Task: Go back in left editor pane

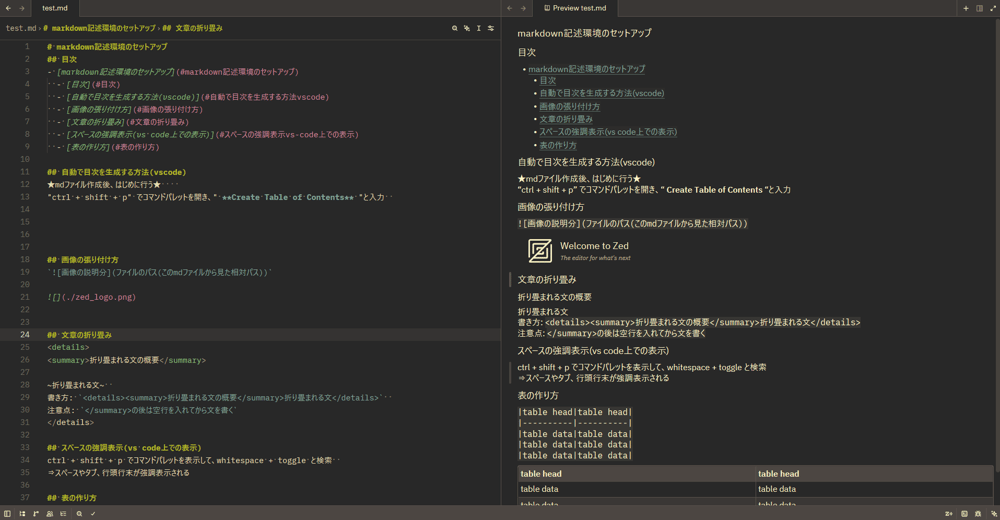Action: click(8, 8)
